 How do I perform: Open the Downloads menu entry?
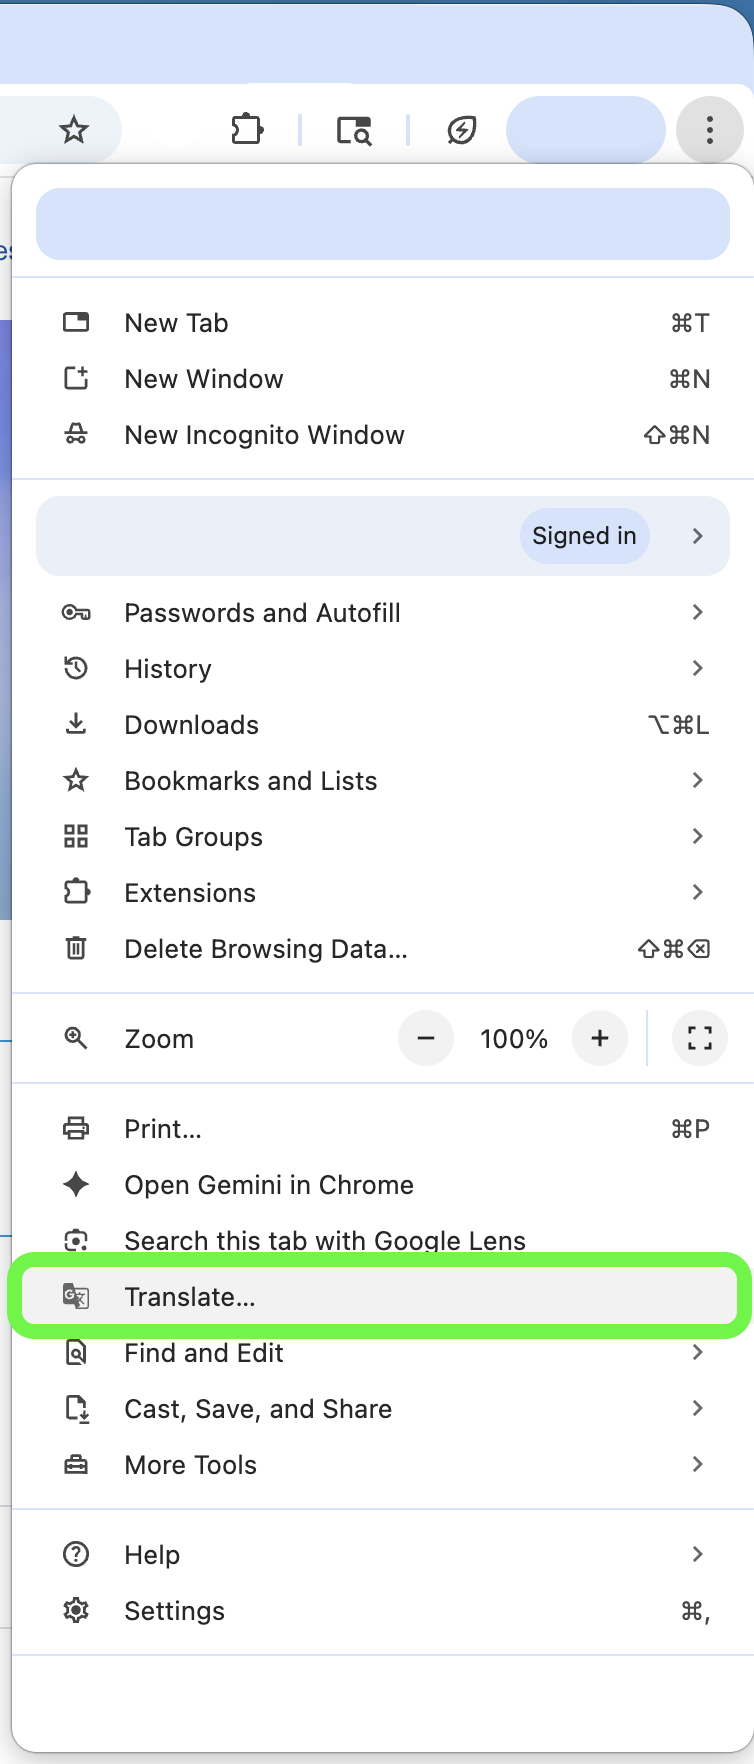click(191, 725)
